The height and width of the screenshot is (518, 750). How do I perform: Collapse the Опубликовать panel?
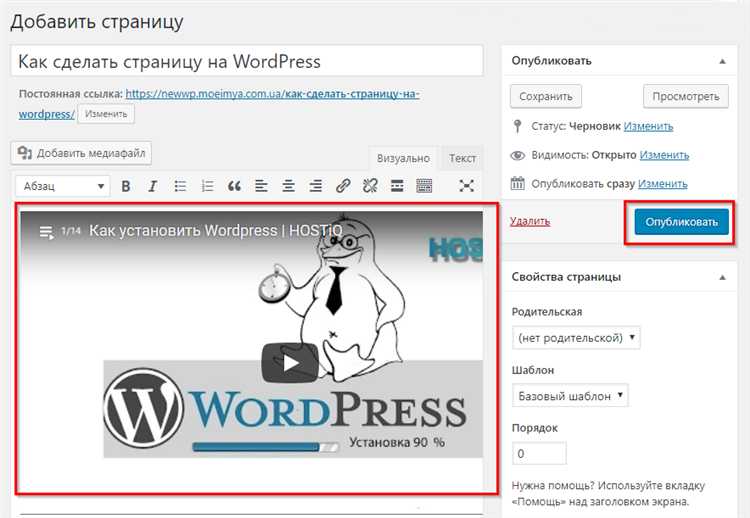coord(722,61)
